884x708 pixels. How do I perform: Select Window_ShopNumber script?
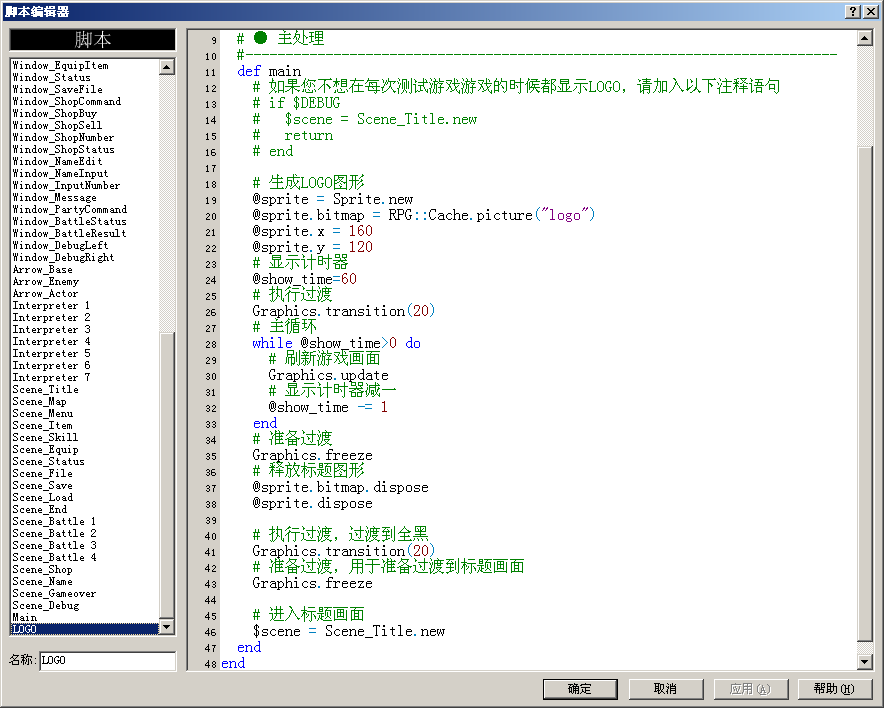(x=85, y=138)
